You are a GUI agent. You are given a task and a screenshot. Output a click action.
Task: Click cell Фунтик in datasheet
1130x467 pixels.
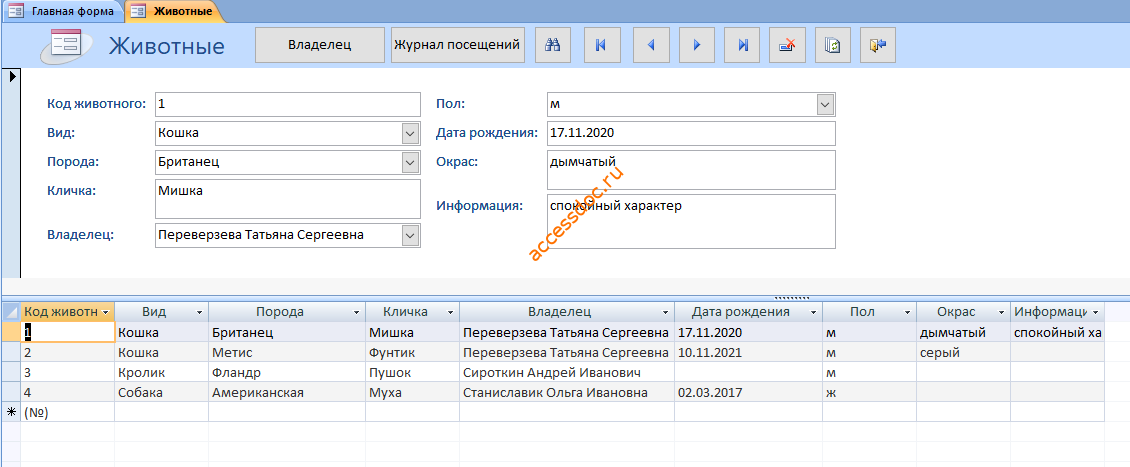(x=412, y=352)
